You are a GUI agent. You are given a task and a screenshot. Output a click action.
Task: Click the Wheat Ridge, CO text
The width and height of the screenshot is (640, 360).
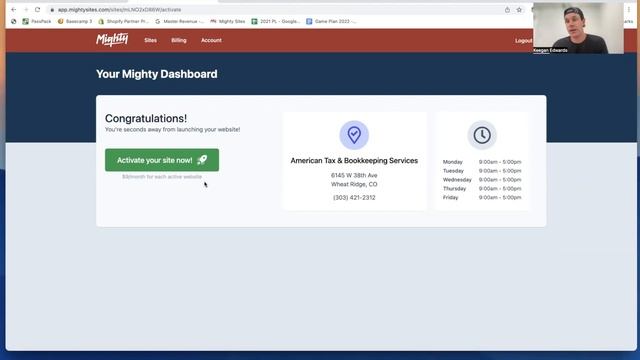[x=354, y=184]
